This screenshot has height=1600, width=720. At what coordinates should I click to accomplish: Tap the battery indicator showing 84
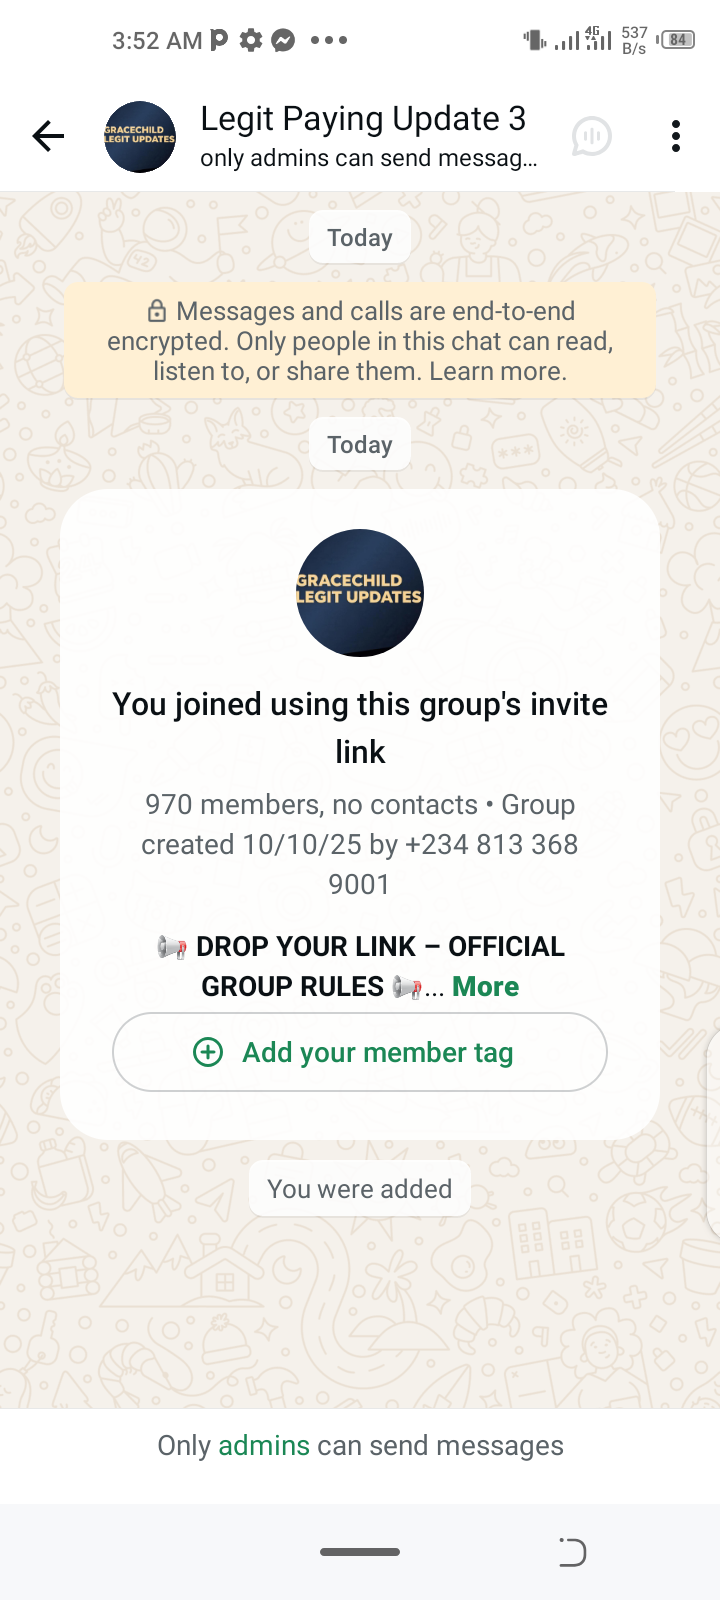click(678, 40)
